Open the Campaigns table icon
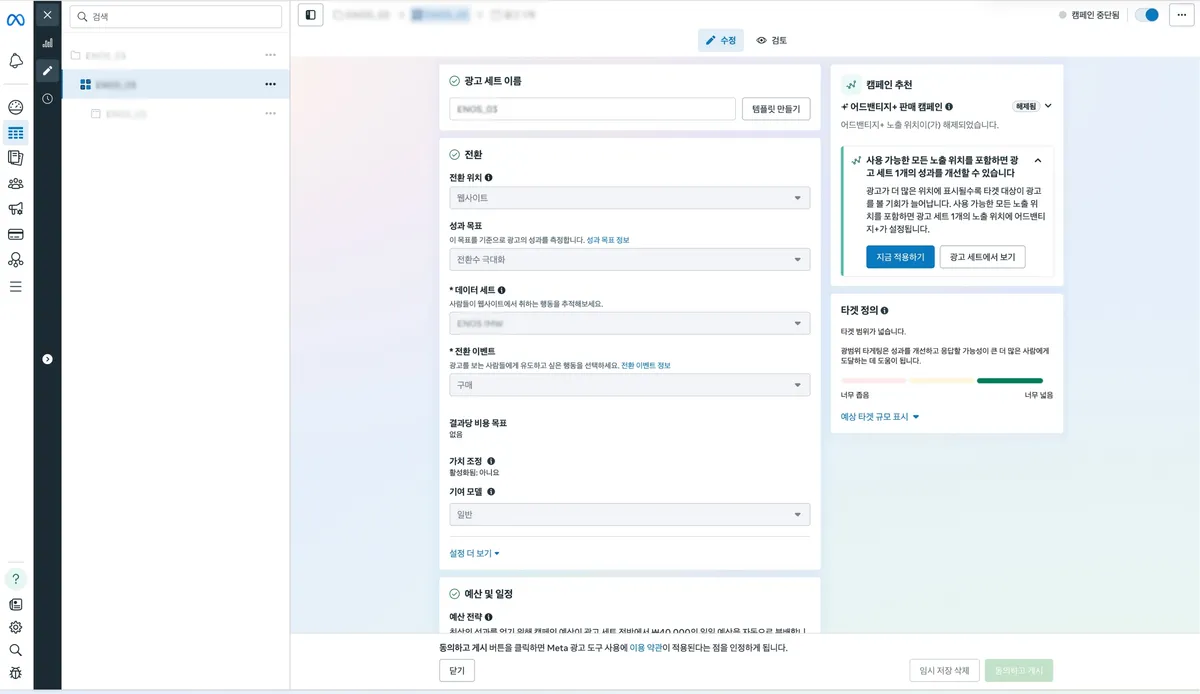Image resolution: width=1200 pixels, height=694 pixels. click(x=15, y=132)
